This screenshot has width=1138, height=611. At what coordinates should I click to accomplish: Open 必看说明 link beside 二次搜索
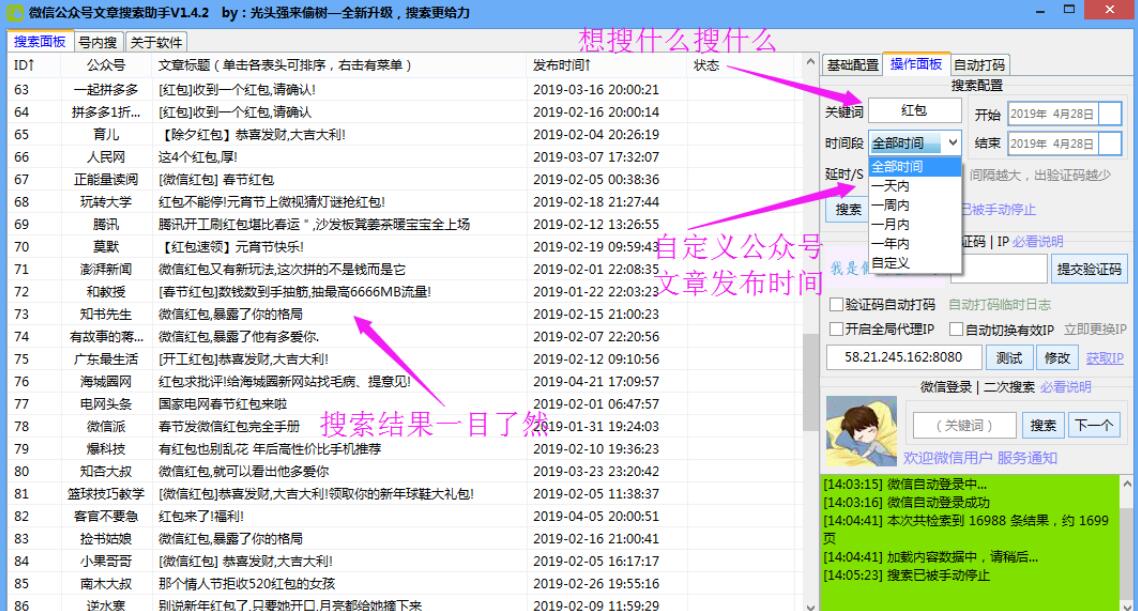[x=1065, y=387]
